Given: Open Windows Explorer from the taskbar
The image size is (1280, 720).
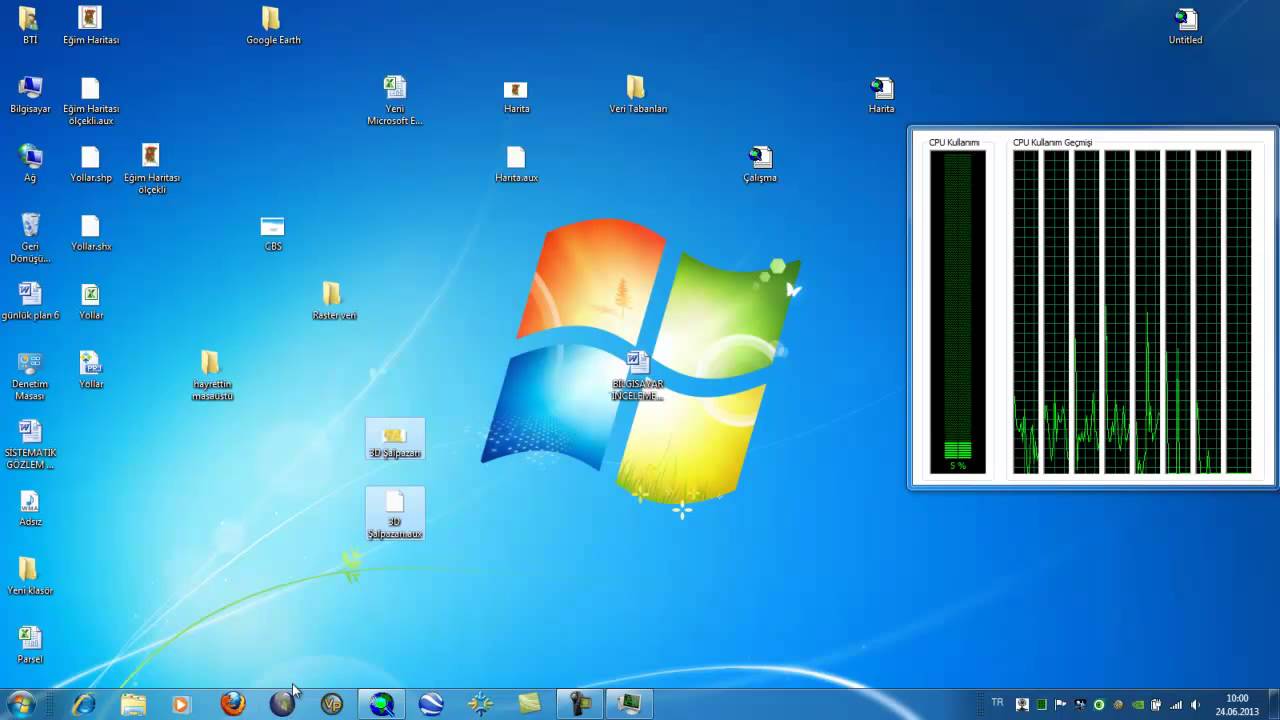Looking at the screenshot, I should coord(133,704).
